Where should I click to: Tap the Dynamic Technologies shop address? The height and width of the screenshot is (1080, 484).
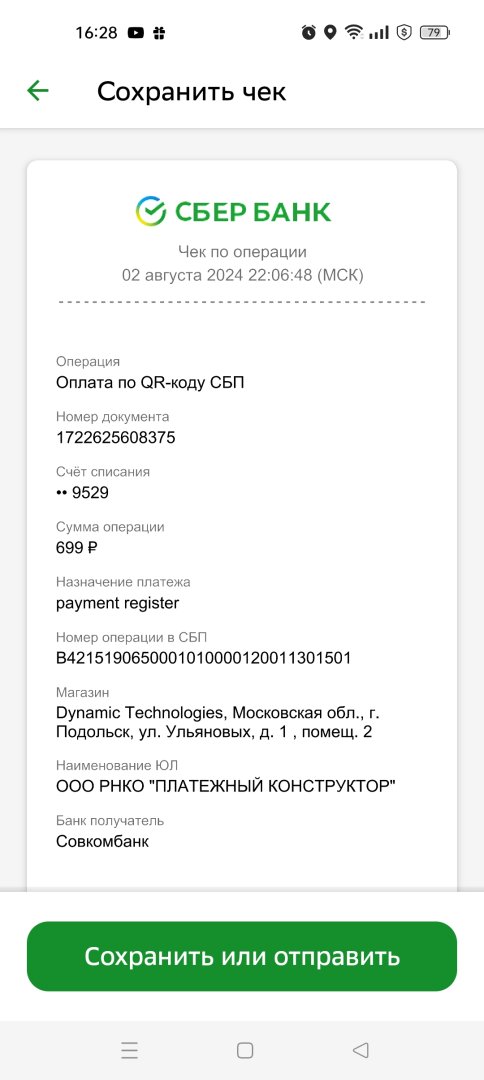pos(218,722)
